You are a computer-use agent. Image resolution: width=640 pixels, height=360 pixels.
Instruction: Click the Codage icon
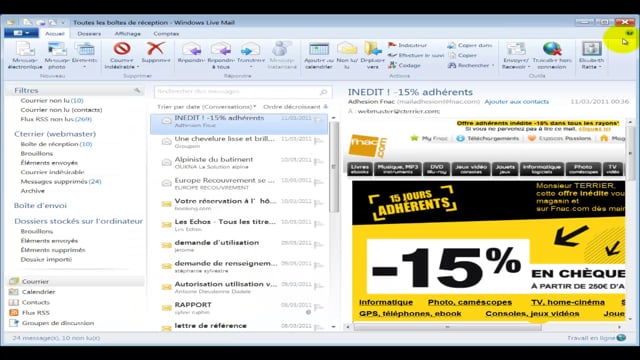pos(392,65)
